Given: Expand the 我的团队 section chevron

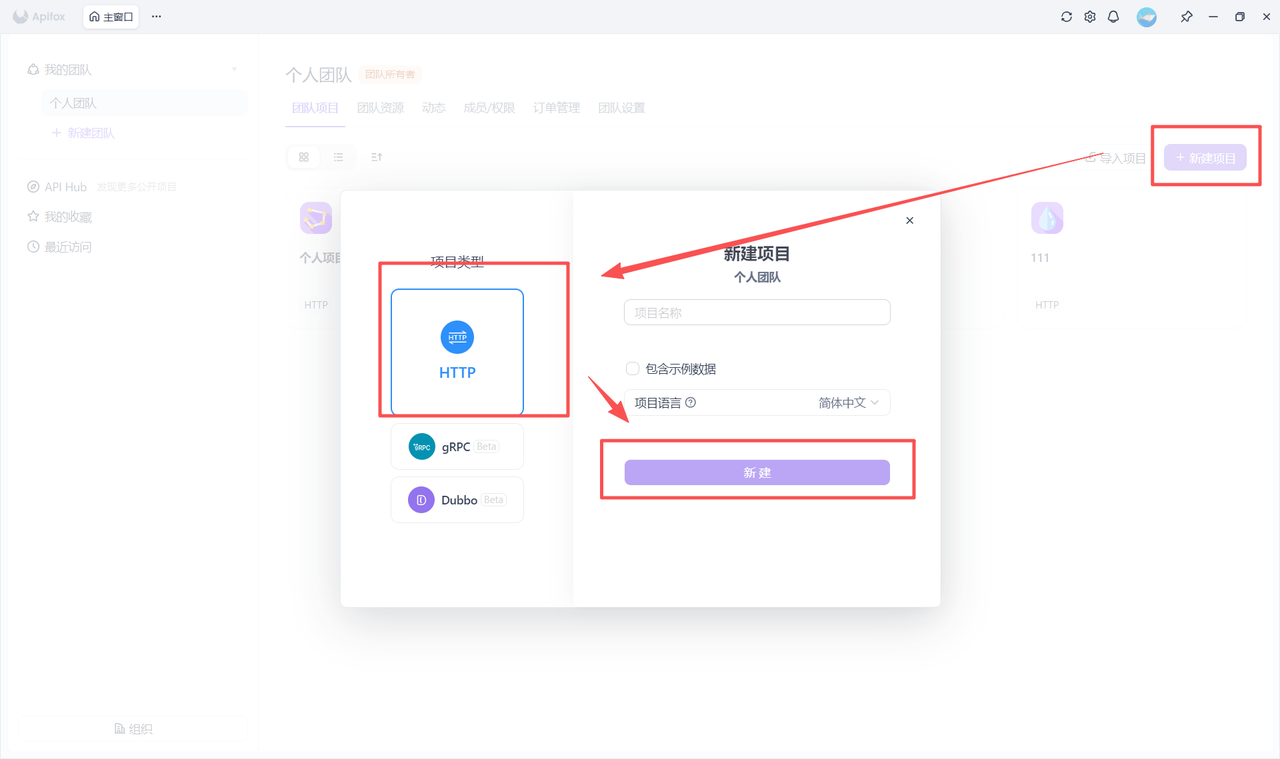Looking at the screenshot, I should 235,70.
